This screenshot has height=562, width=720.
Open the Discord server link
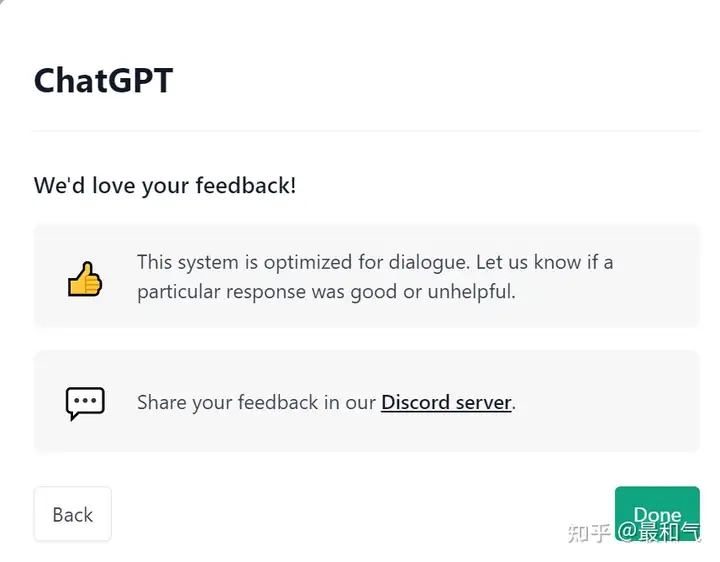446,402
